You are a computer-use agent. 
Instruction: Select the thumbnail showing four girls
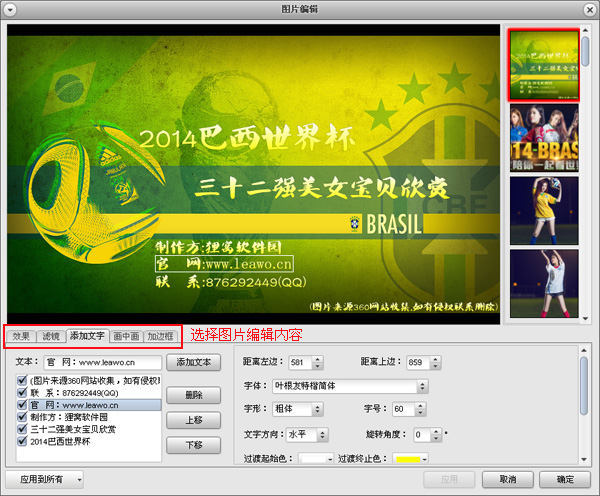(544, 138)
